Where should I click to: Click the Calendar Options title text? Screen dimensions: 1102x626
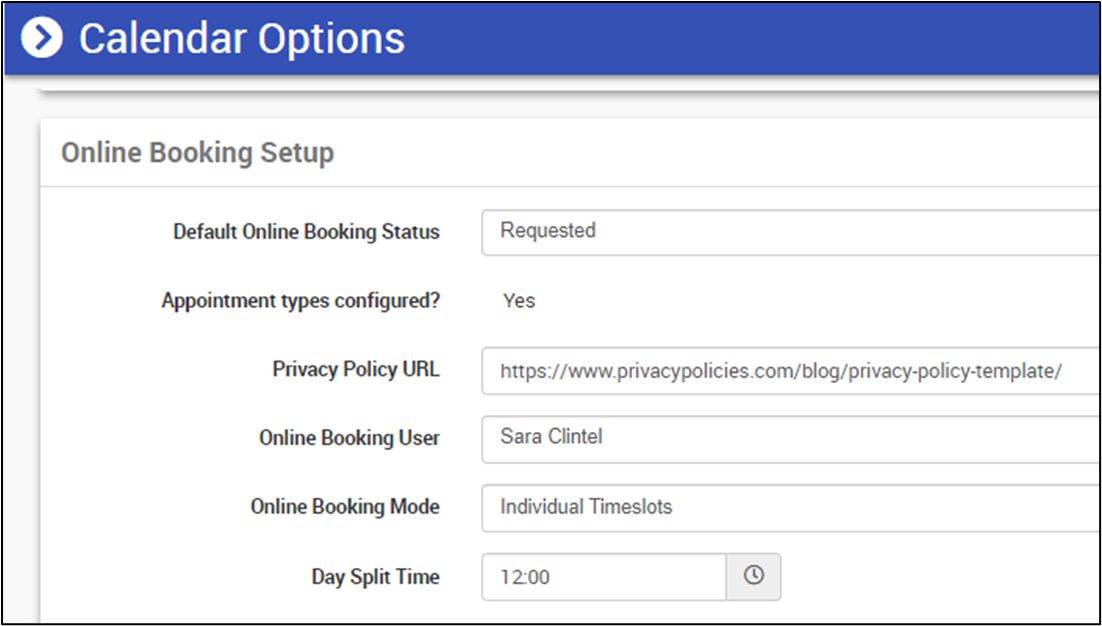click(x=242, y=39)
